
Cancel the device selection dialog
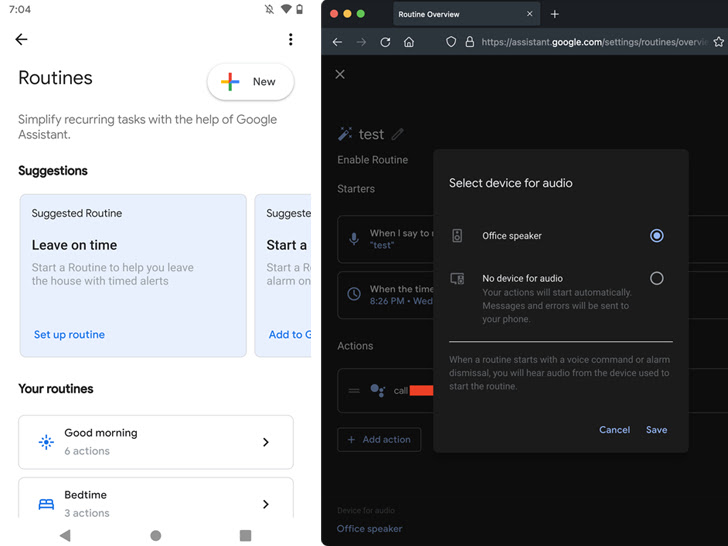point(614,430)
